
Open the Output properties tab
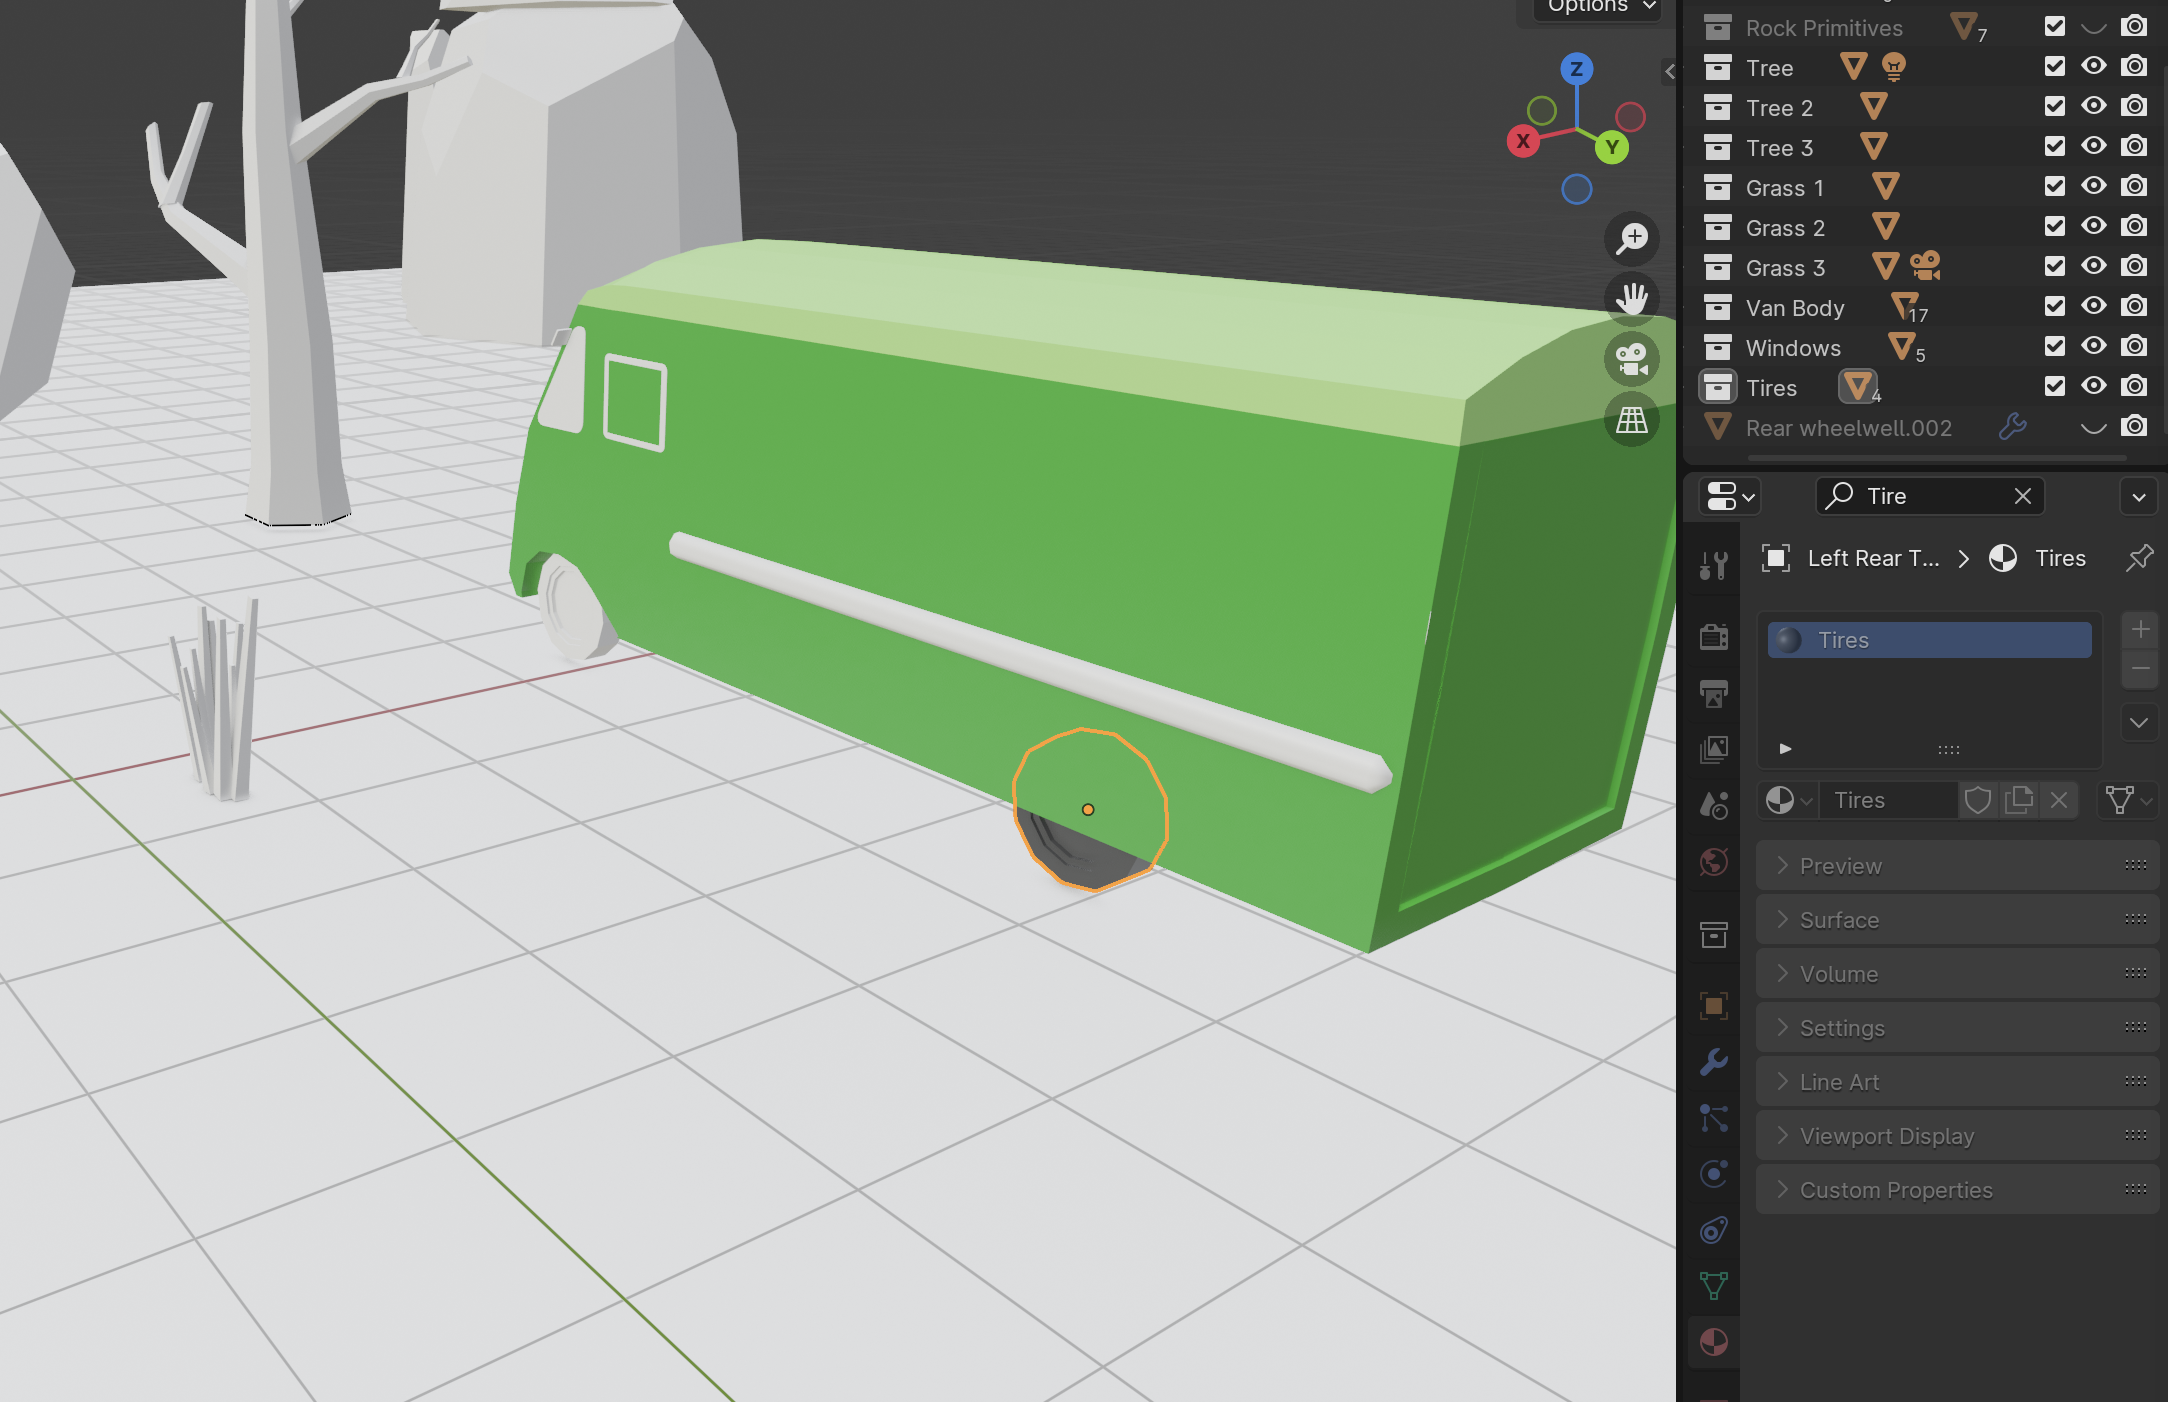point(1714,693)
